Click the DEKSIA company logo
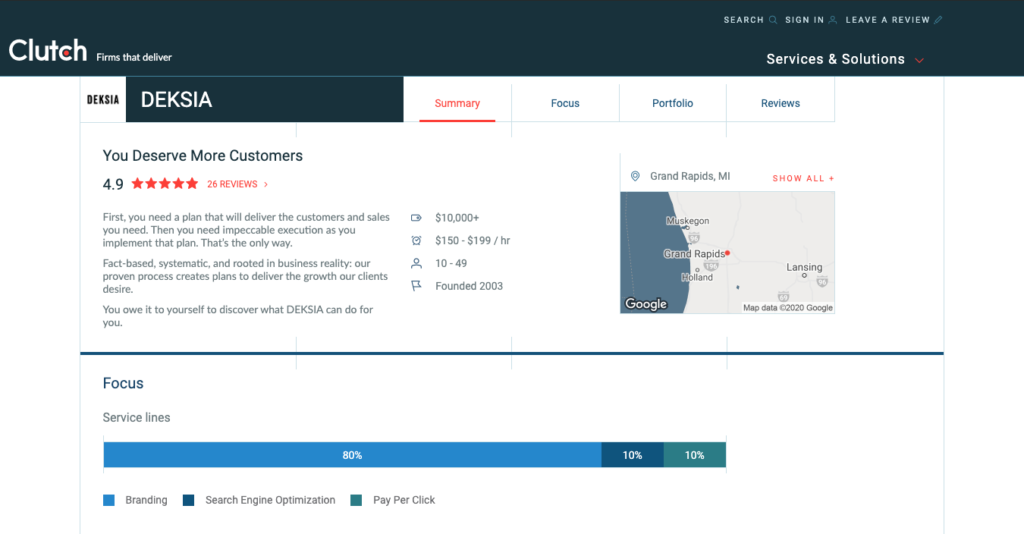The width and height of the screenshot is (1024, 534). coord(103,99)
